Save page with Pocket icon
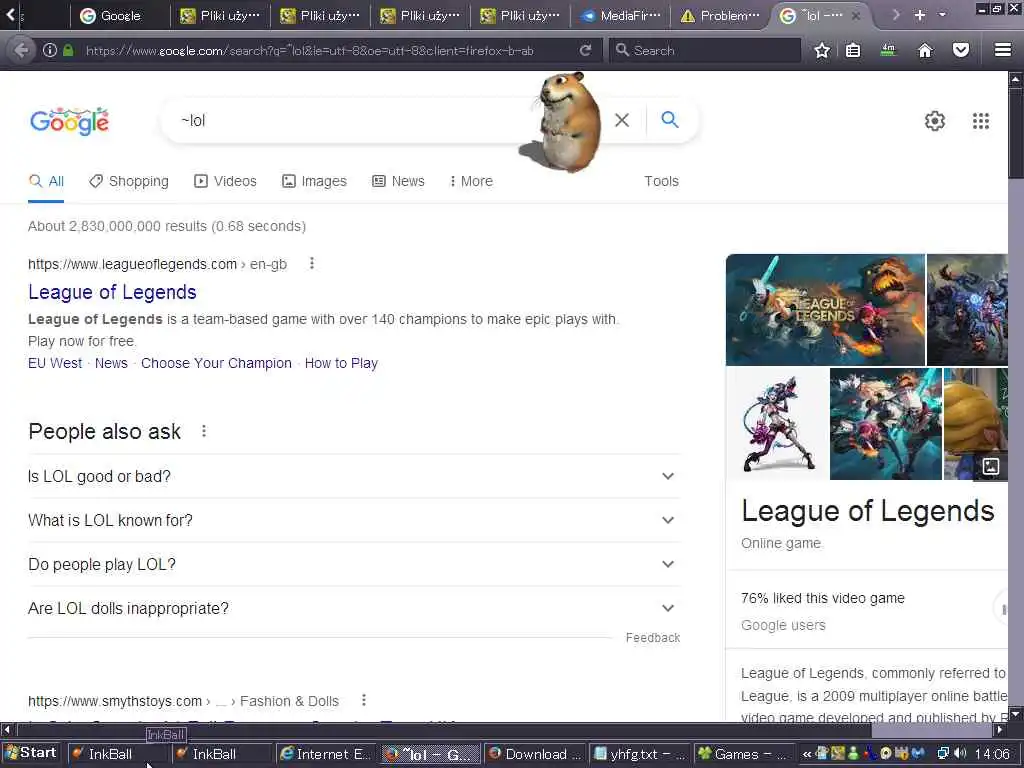Viewport: 1024px width, 768px height. [x=961, y=50]
